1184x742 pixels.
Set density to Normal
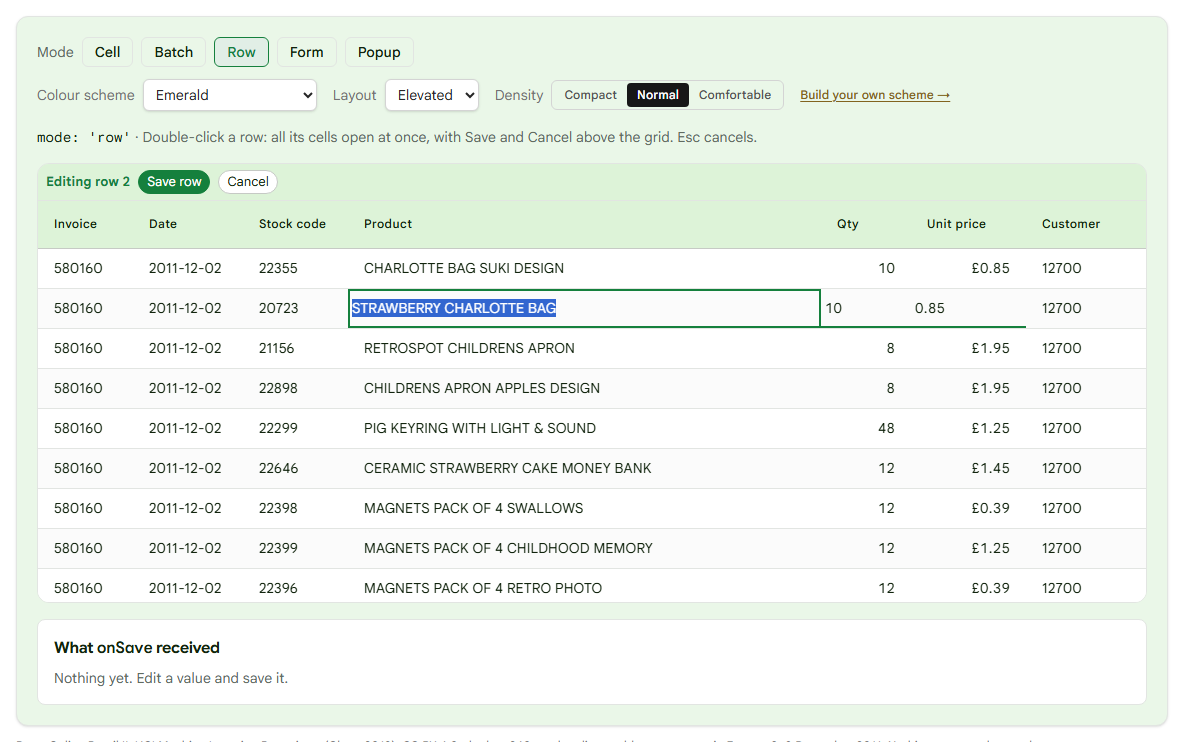pyautogui.click(x=658, y=95)
